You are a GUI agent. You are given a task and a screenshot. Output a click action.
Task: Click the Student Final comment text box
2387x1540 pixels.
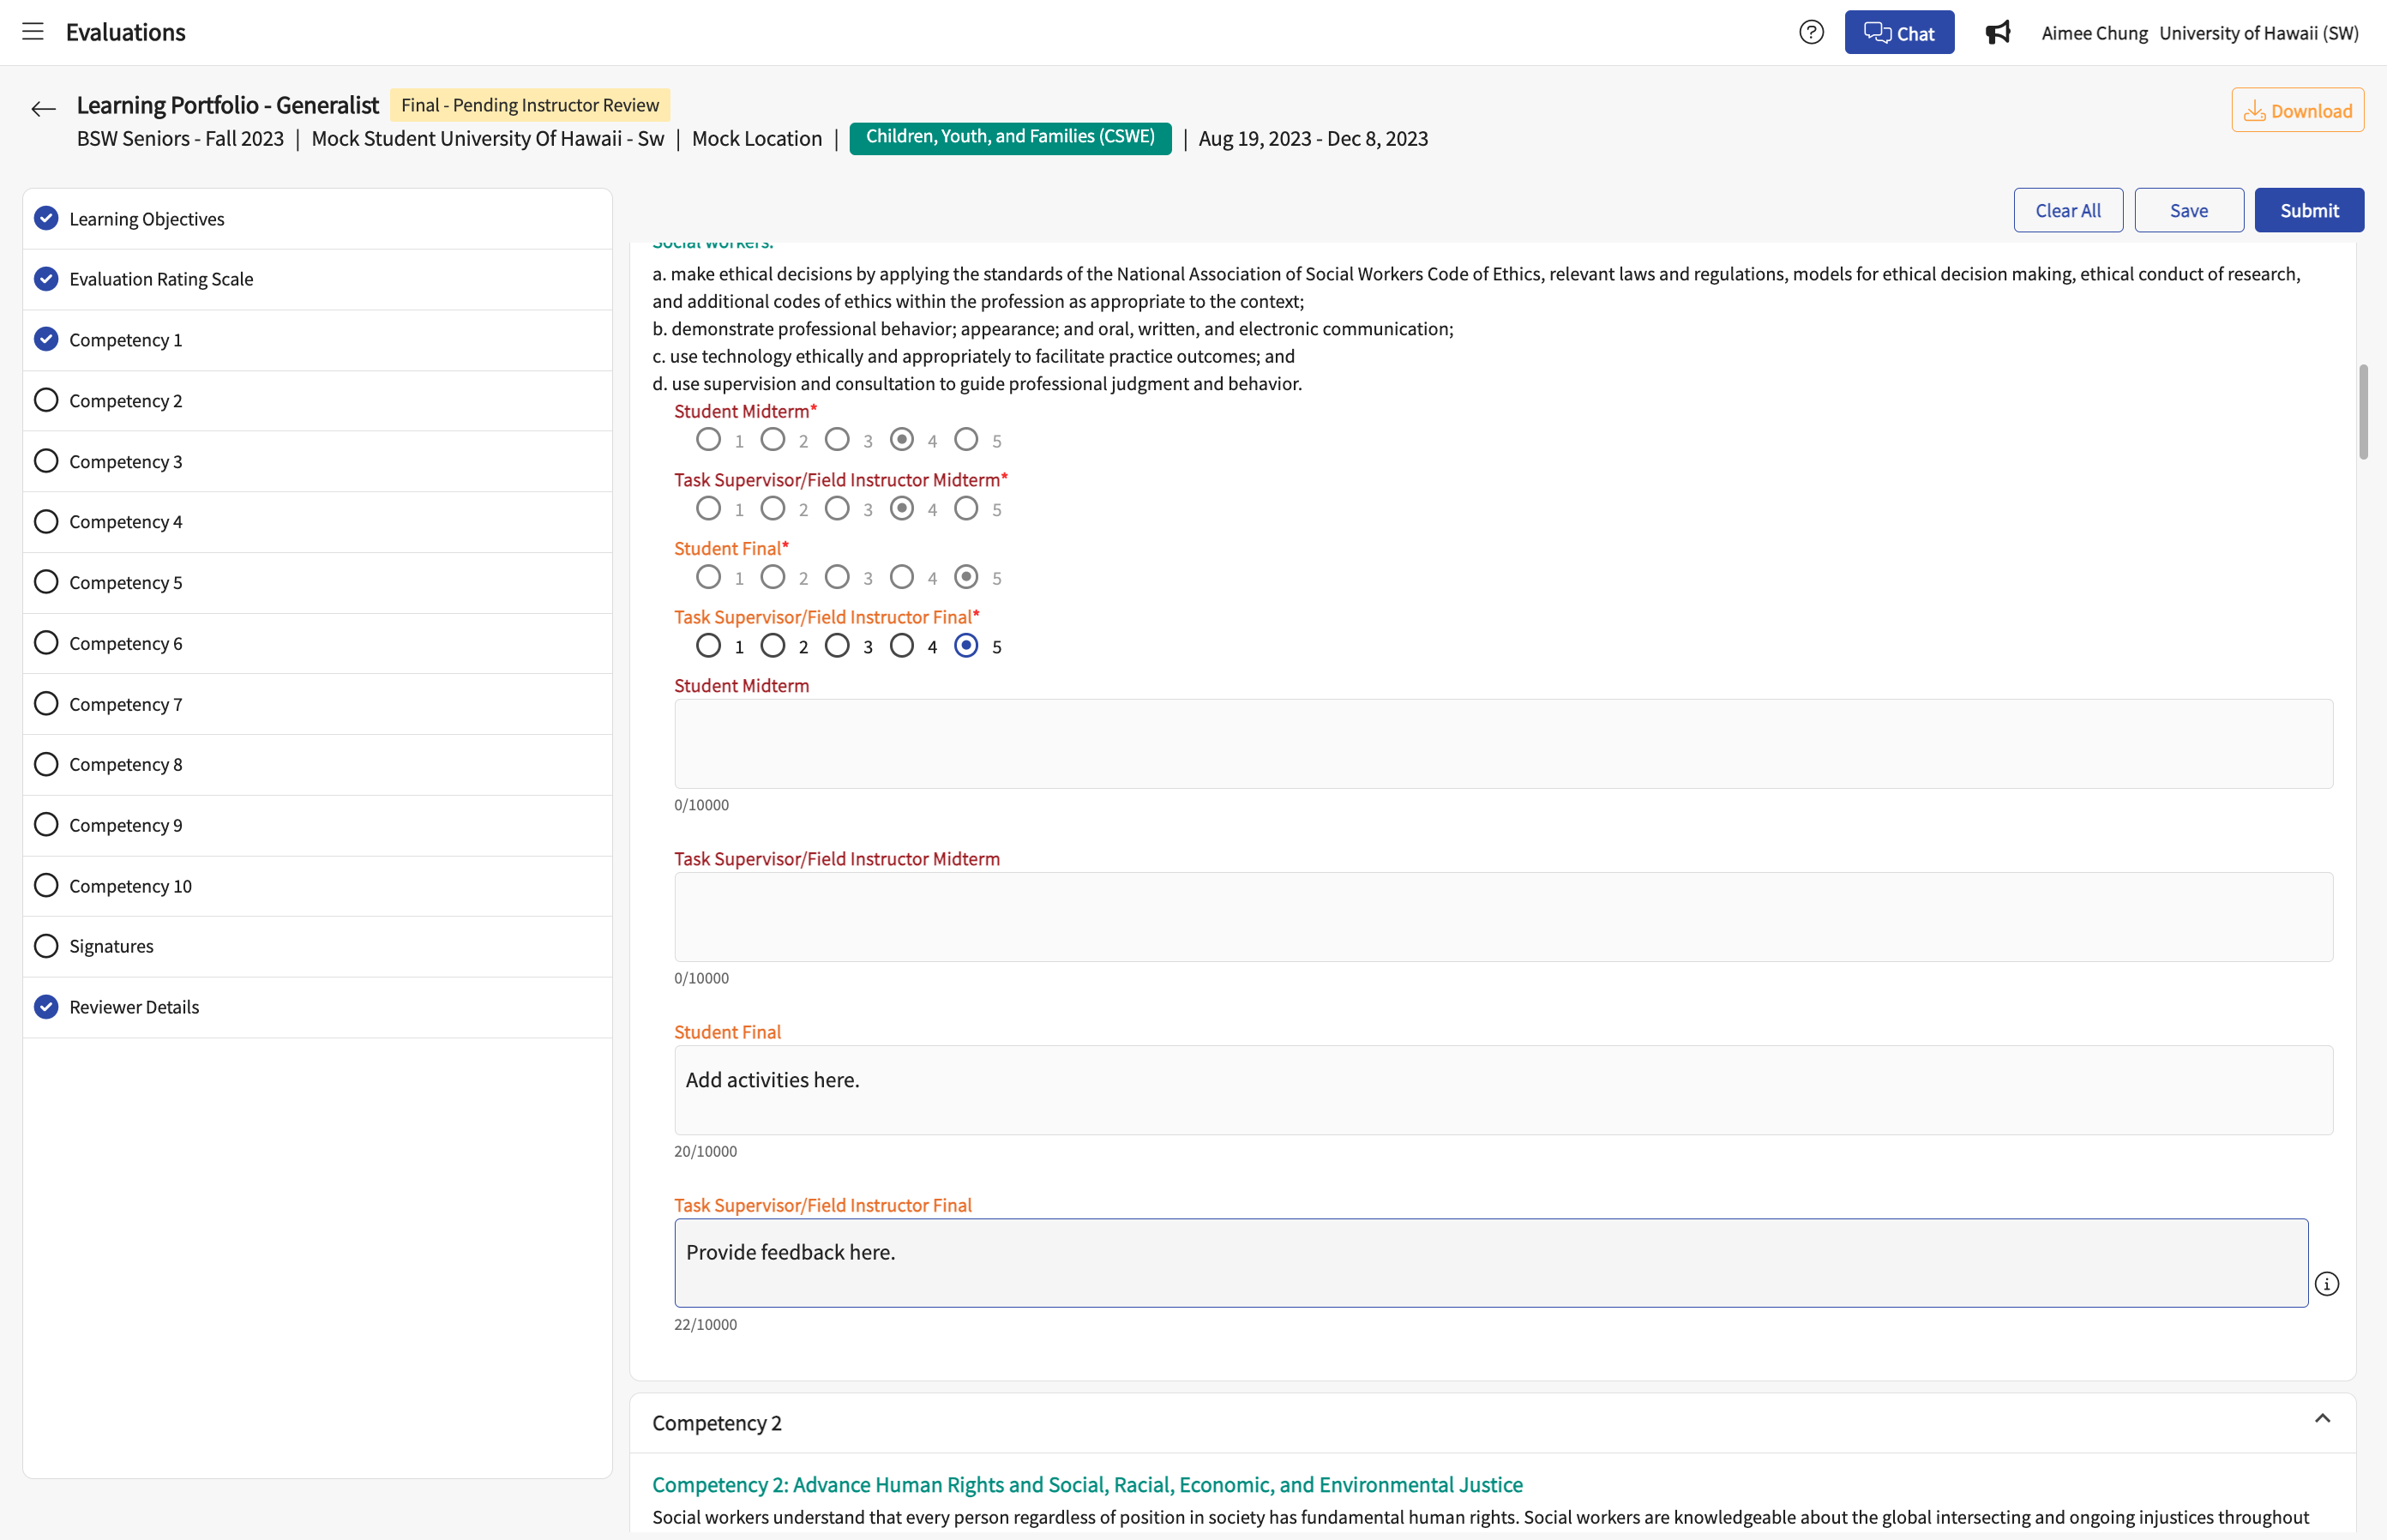point(1503,1090)
